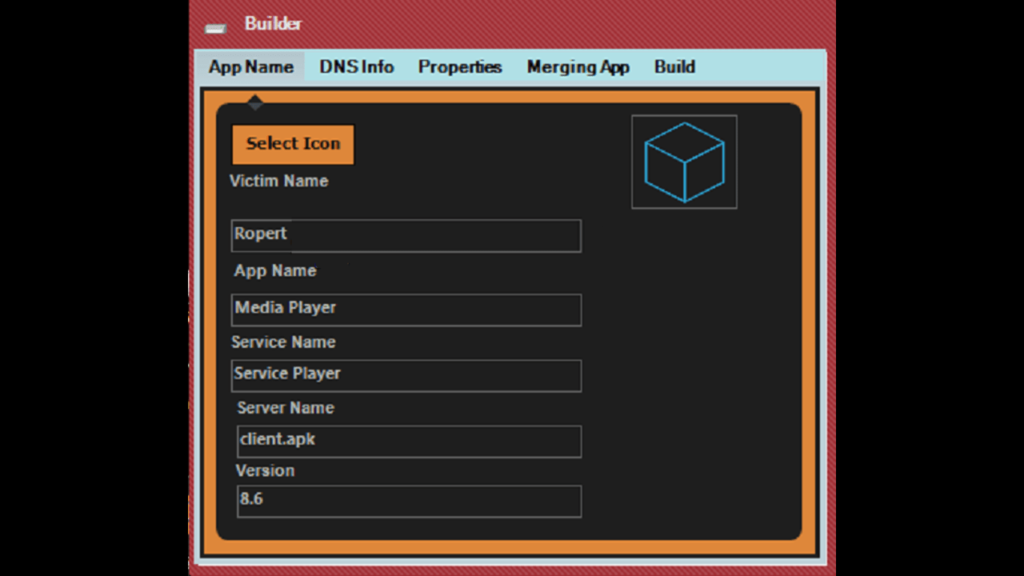Click the Select Icon button
The image size is (1024, 576).
293,144
